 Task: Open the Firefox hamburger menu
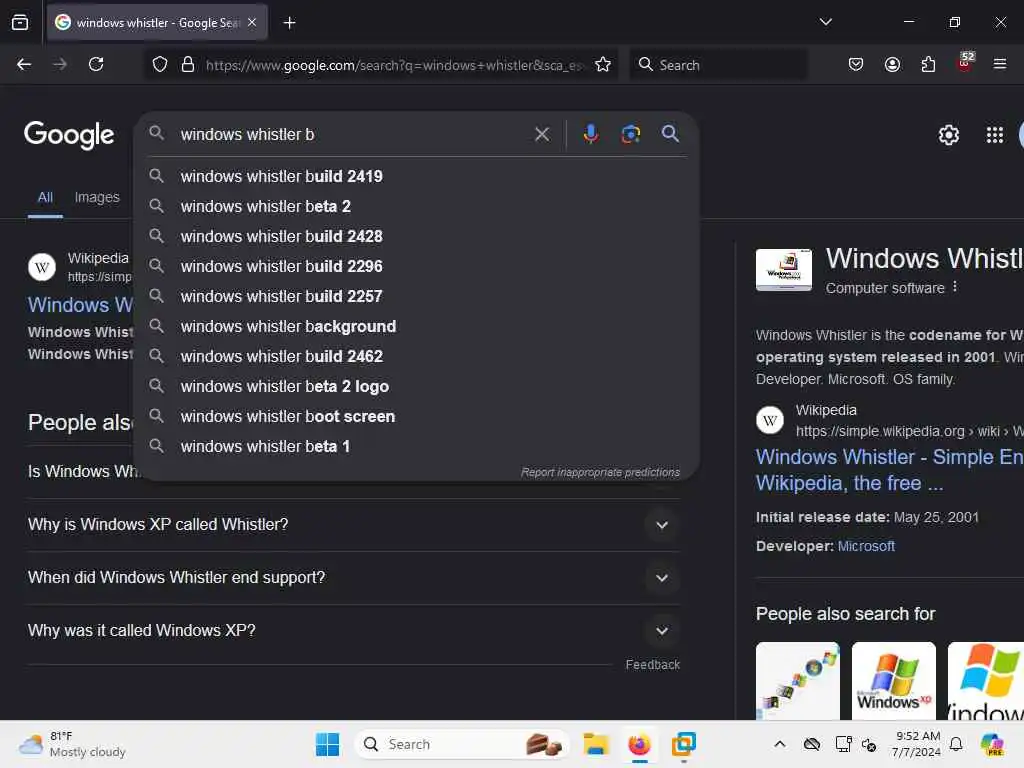(999, 64)
